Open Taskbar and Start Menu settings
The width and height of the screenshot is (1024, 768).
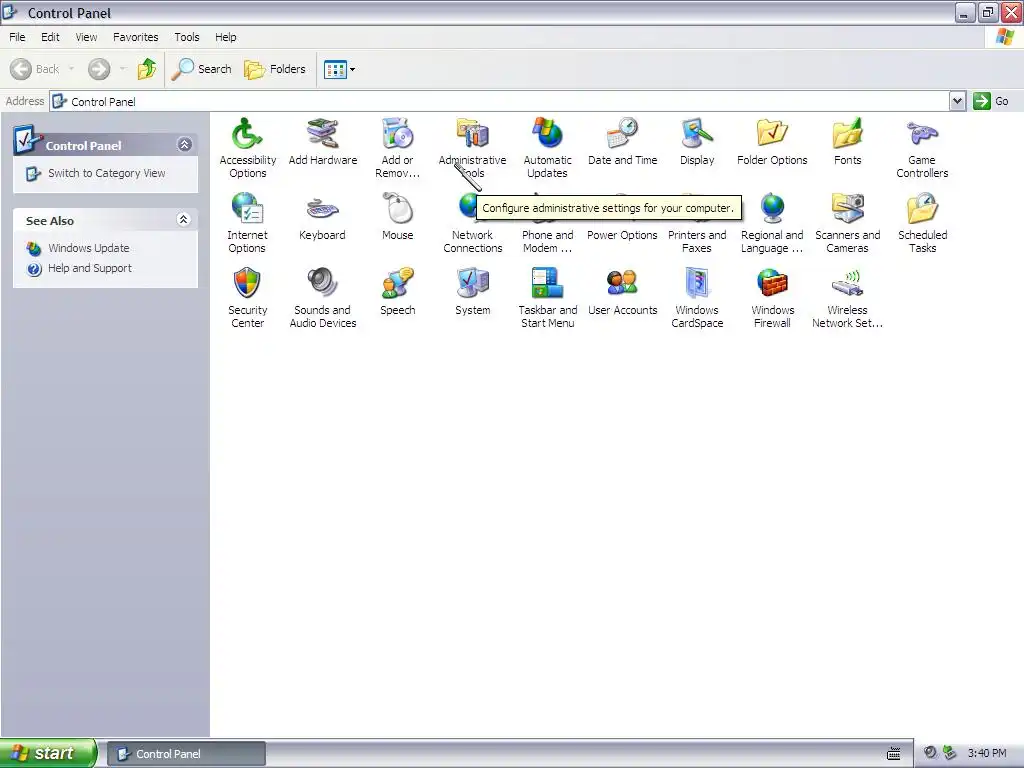[x=547, y=298]
